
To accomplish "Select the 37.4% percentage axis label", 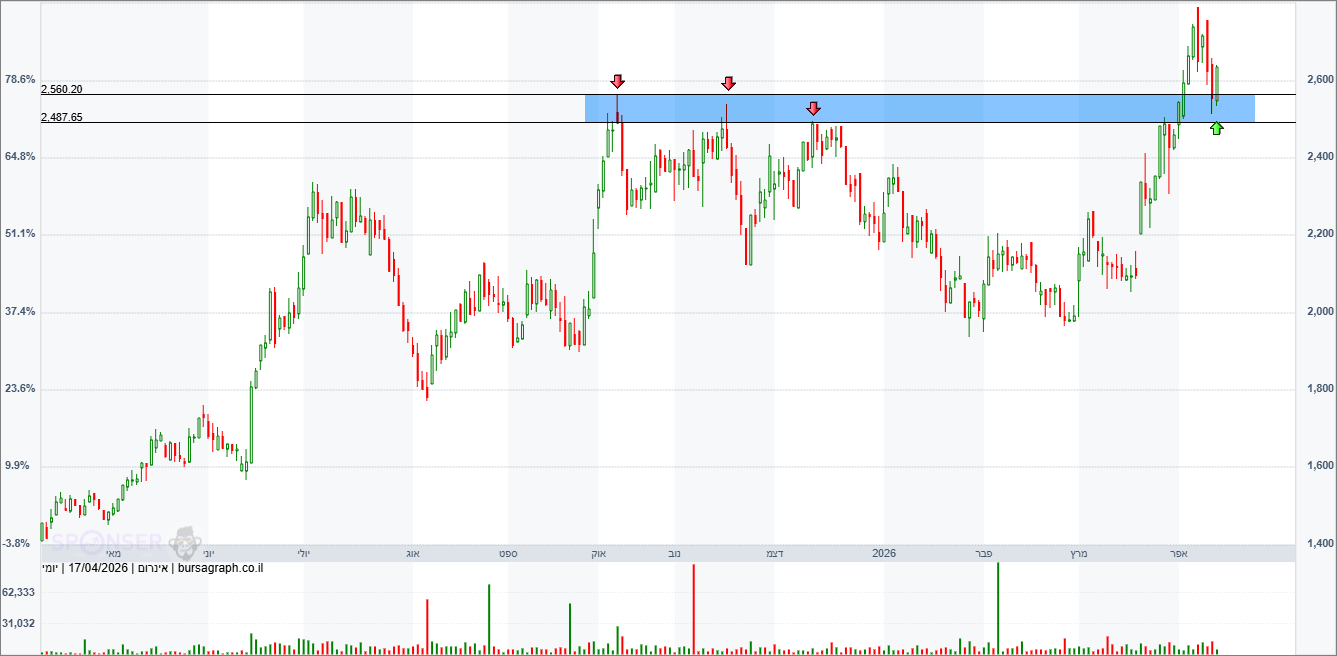I will click(20, 311).
